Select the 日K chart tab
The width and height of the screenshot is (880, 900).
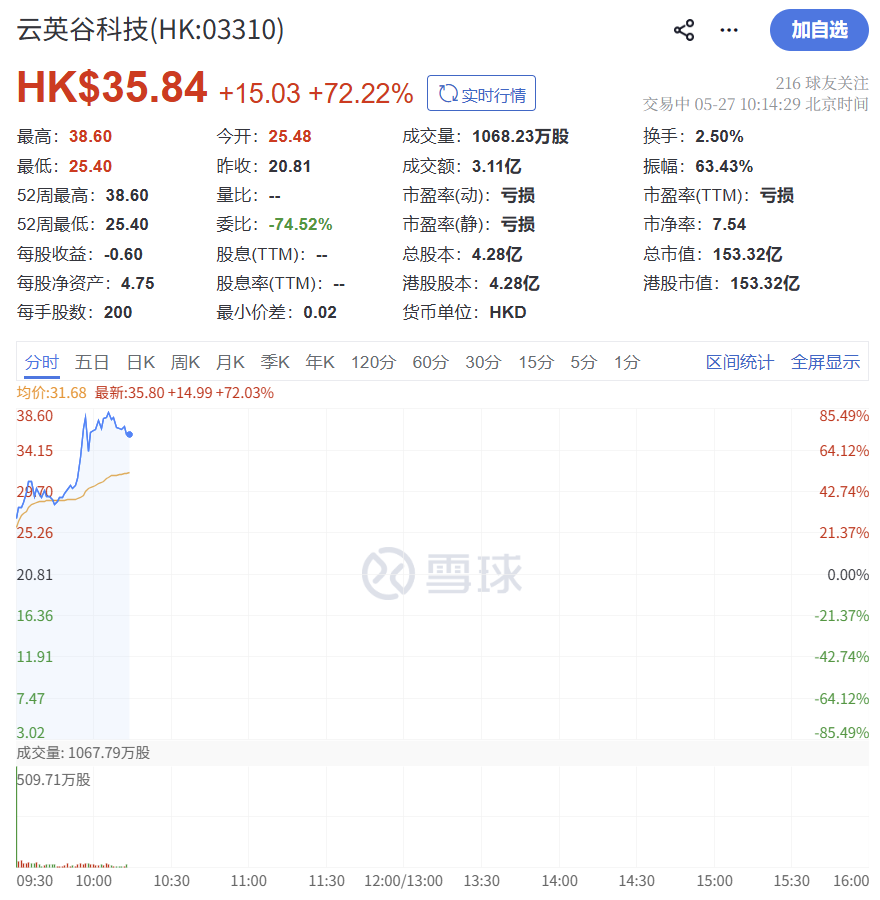[141, 362]
